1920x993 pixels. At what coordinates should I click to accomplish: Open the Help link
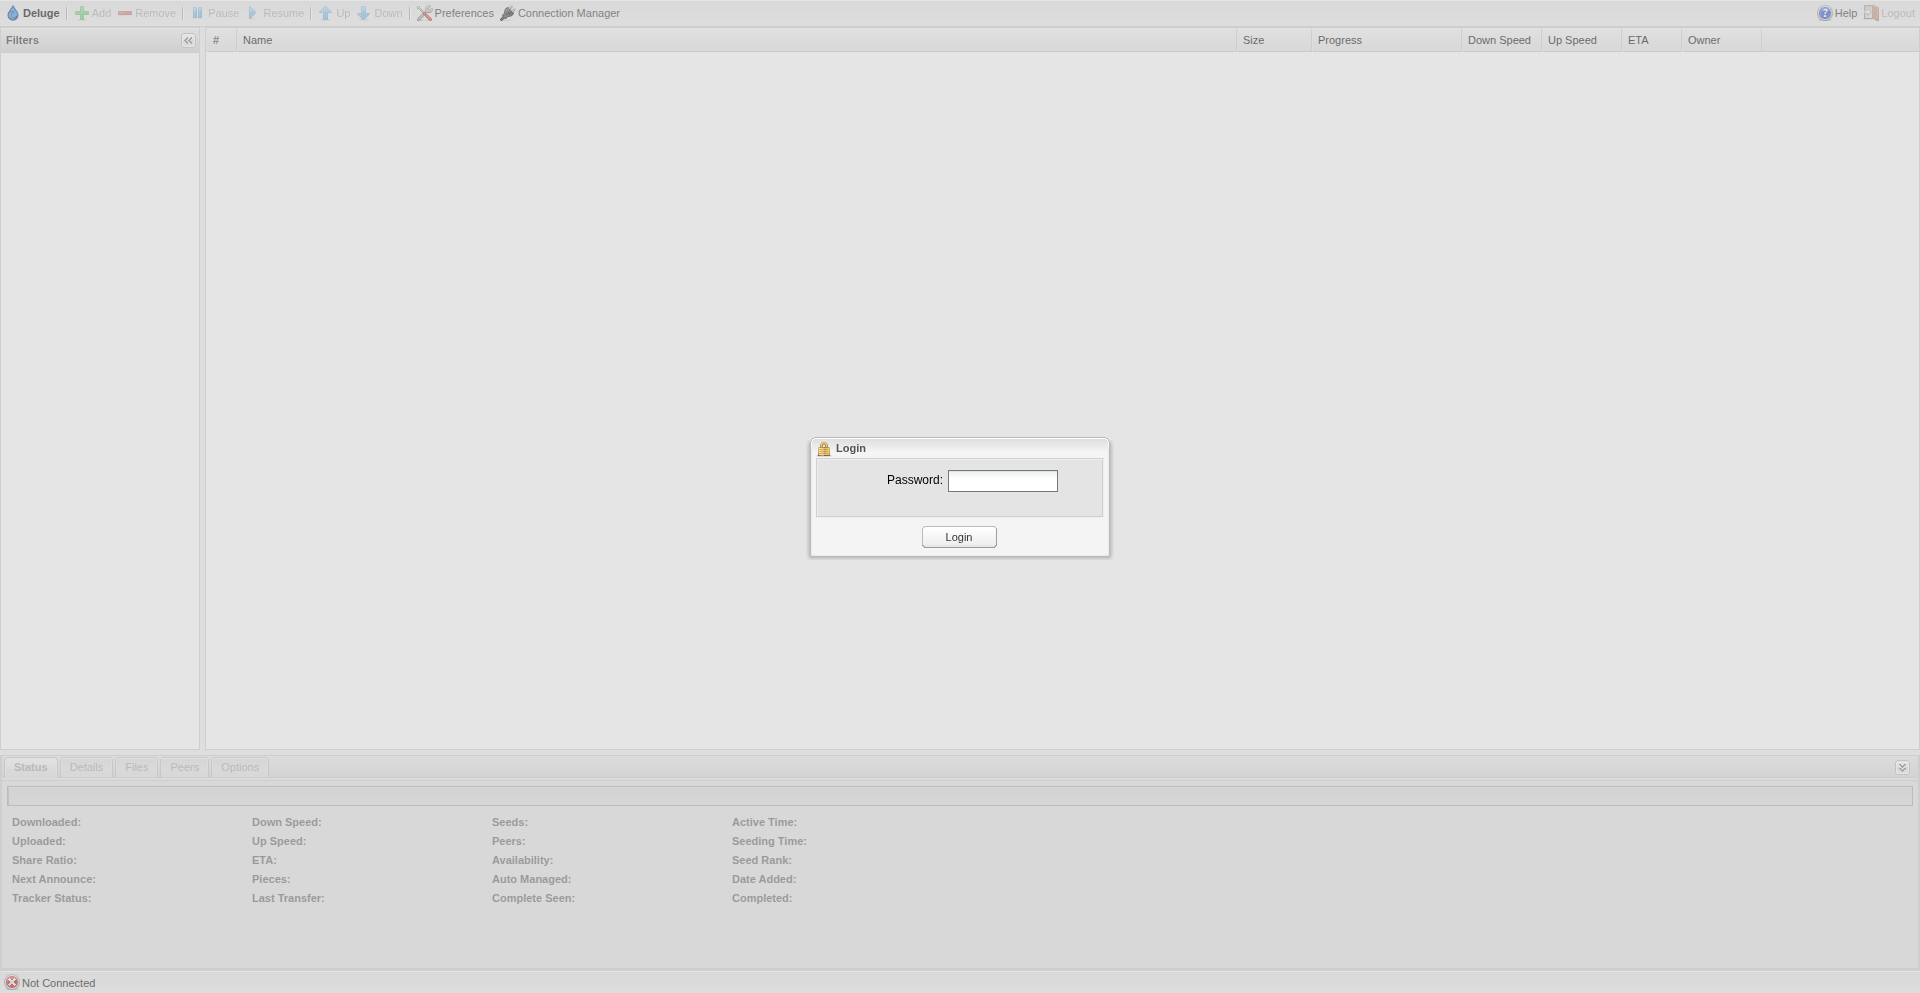1837,13
